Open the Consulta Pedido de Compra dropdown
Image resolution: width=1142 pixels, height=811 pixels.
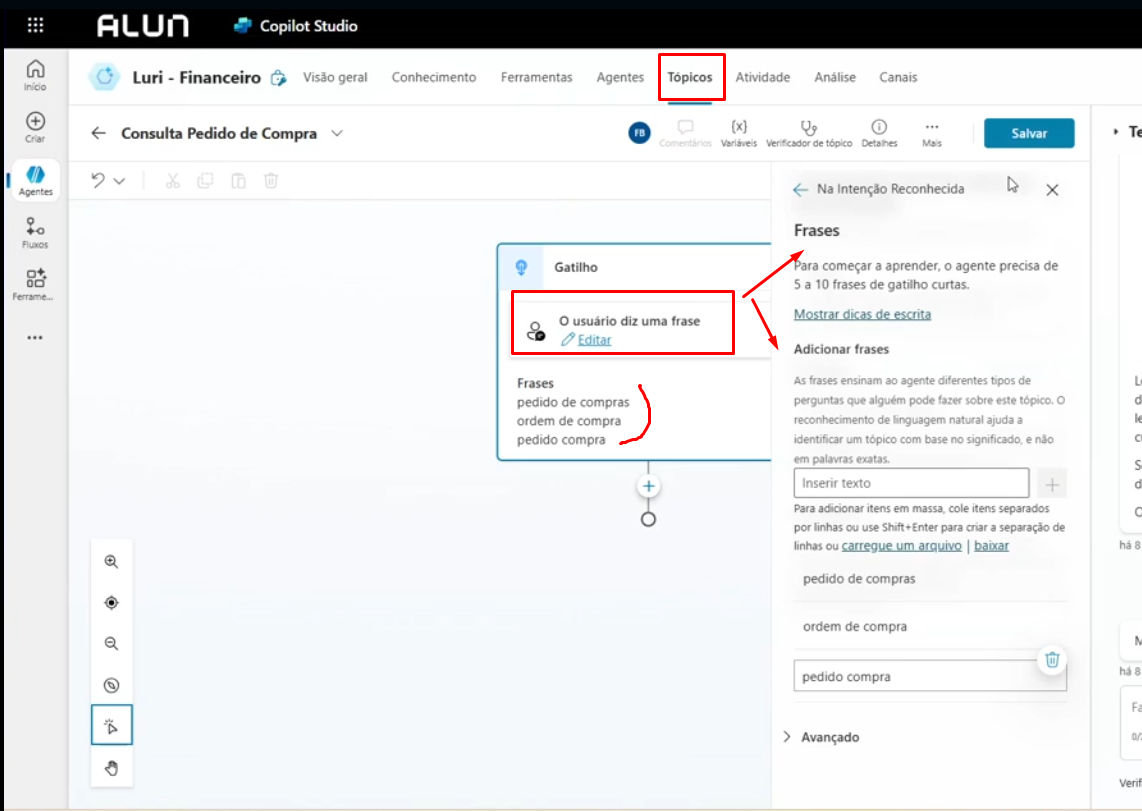(337, 131)
